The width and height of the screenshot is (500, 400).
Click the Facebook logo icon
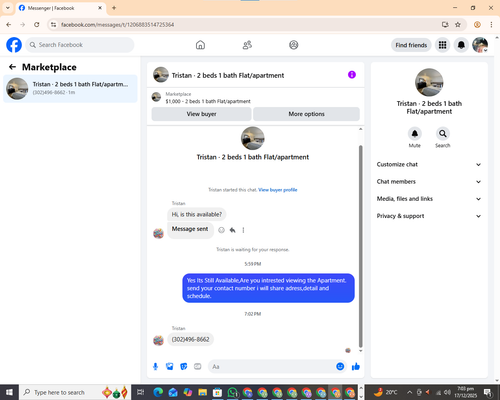coord(14,45)
